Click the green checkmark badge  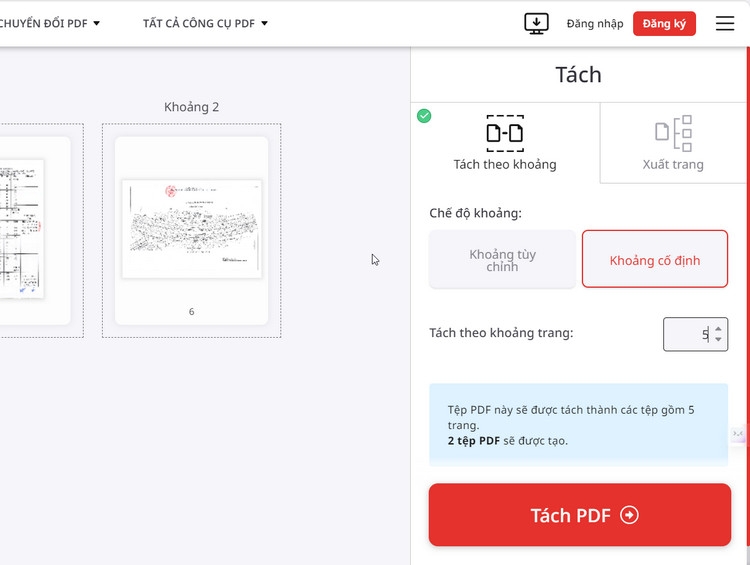point(424,116)
